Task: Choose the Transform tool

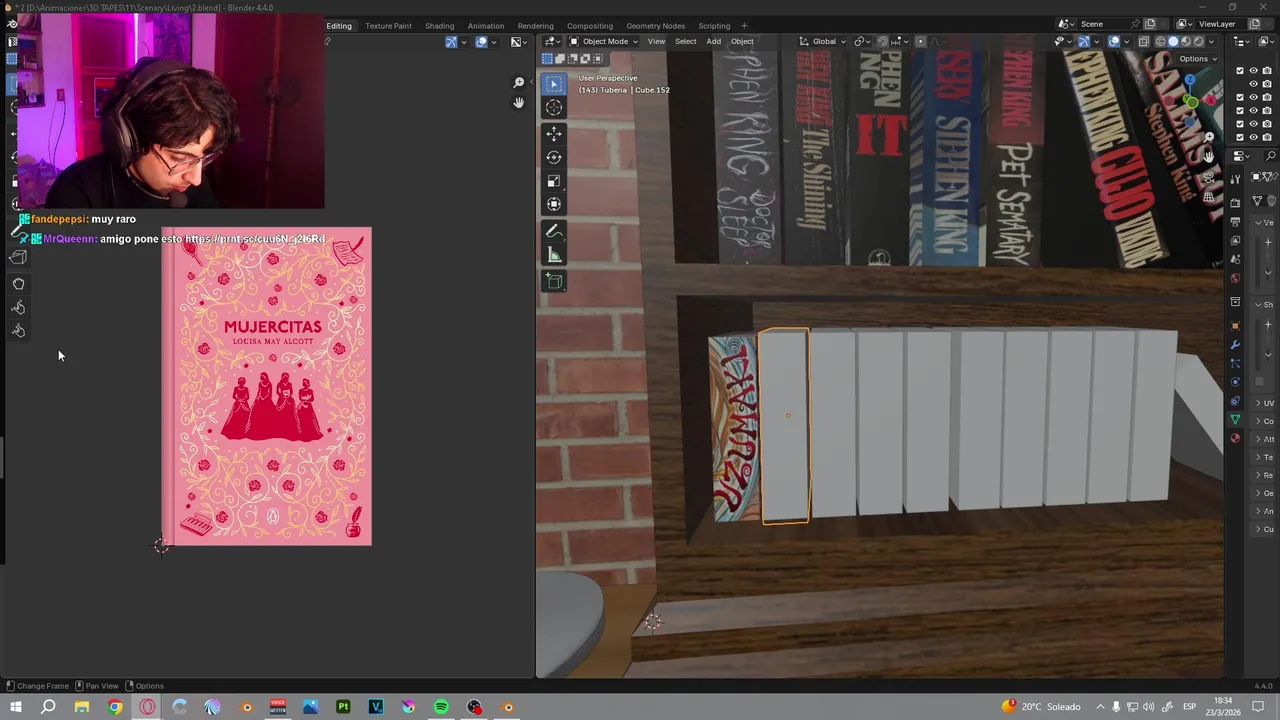Action: click(x=554, y=205)
